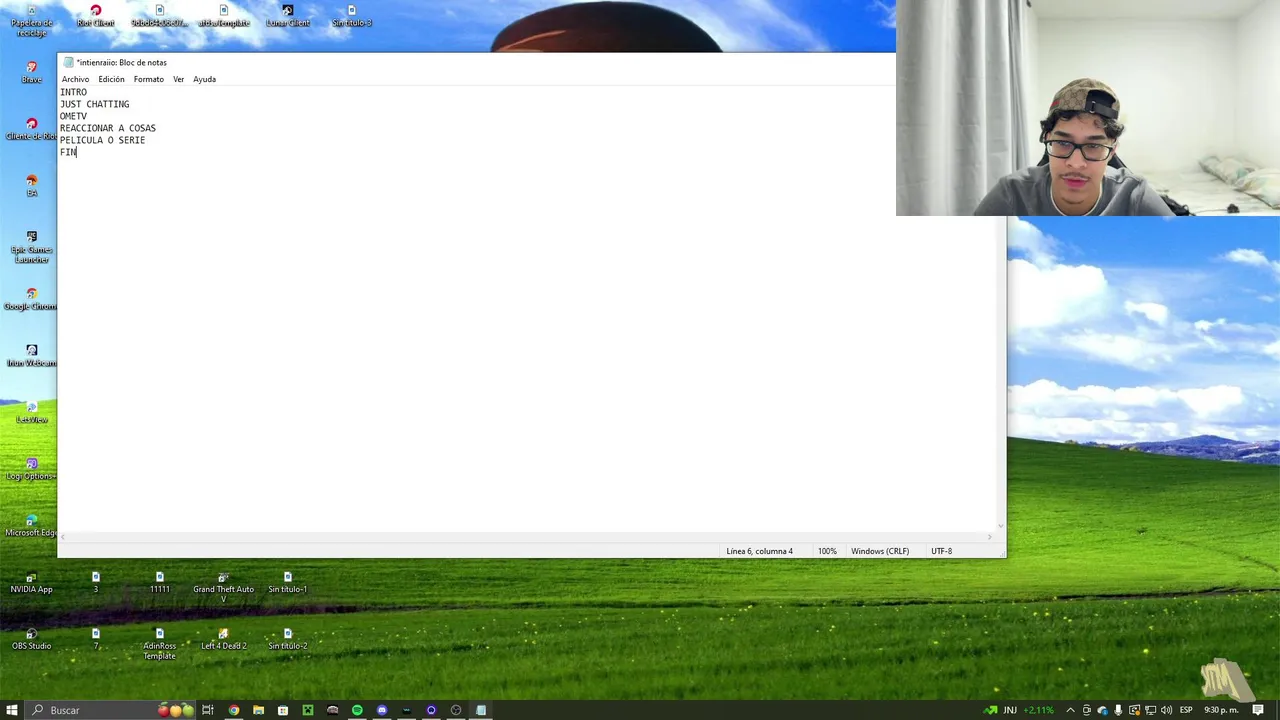
Task: Select the Riot Client desktop icon
Action: (96, 16)
